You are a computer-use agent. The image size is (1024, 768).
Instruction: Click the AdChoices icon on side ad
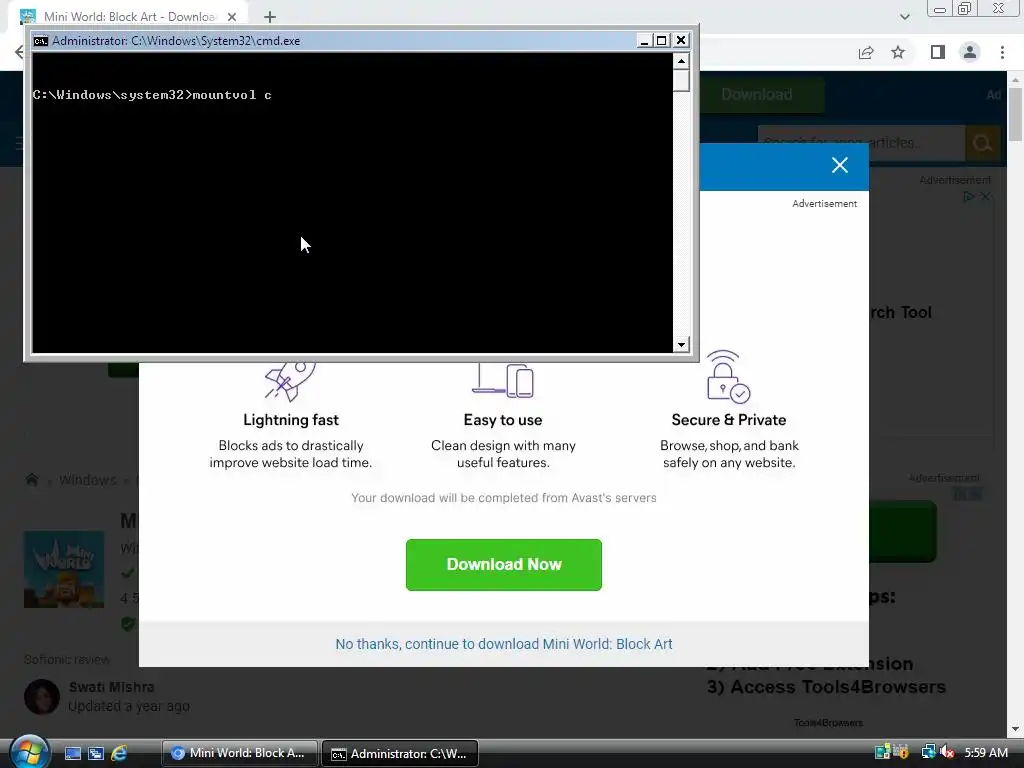pos(969,196)
